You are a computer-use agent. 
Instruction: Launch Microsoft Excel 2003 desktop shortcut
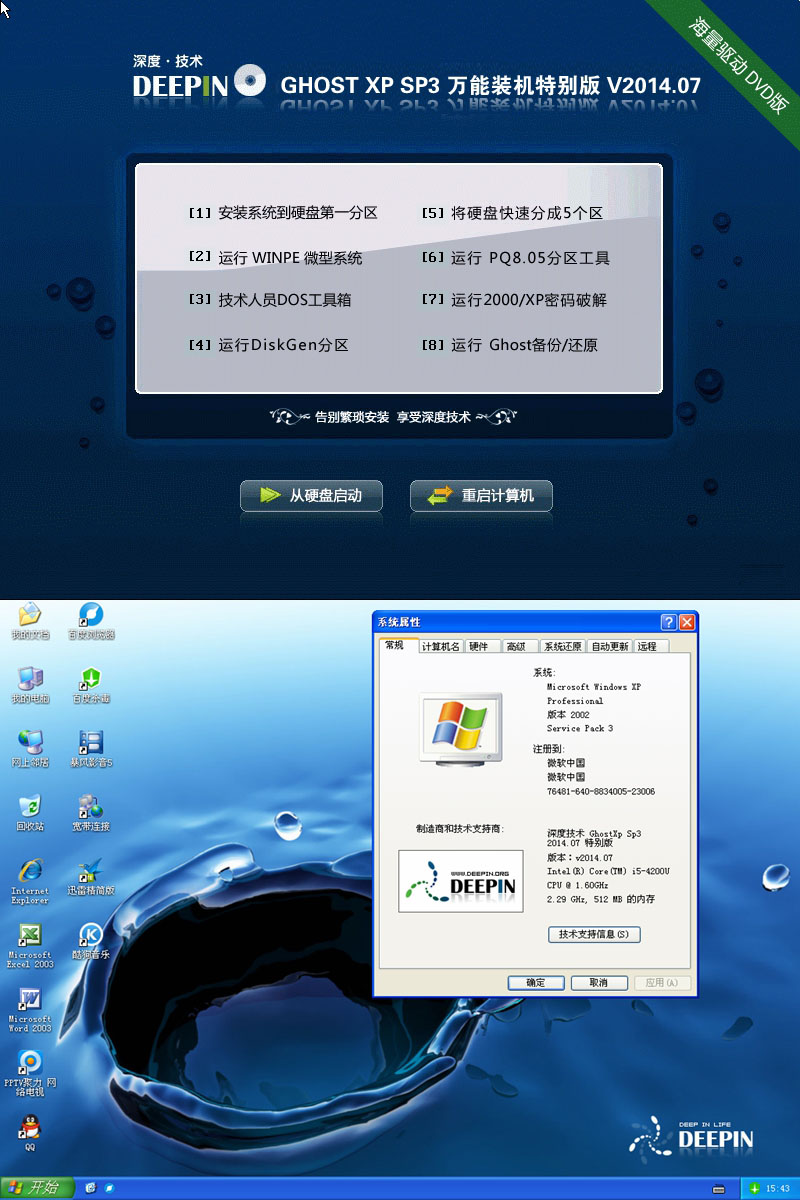pos(30,945)
